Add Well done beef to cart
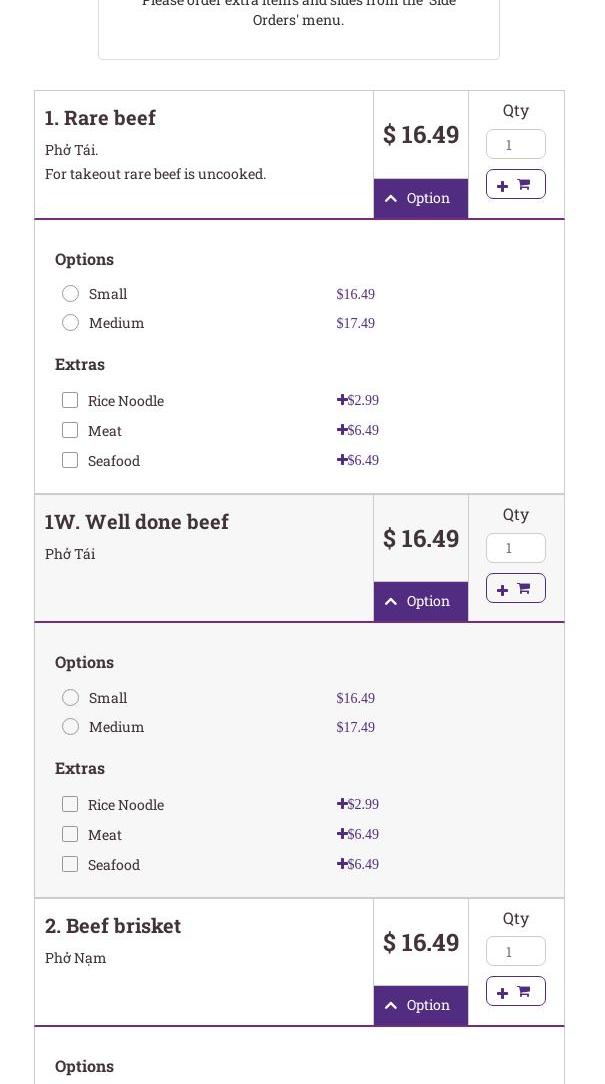This screenshot has height=1084, width=605. [x=515, y=588]
